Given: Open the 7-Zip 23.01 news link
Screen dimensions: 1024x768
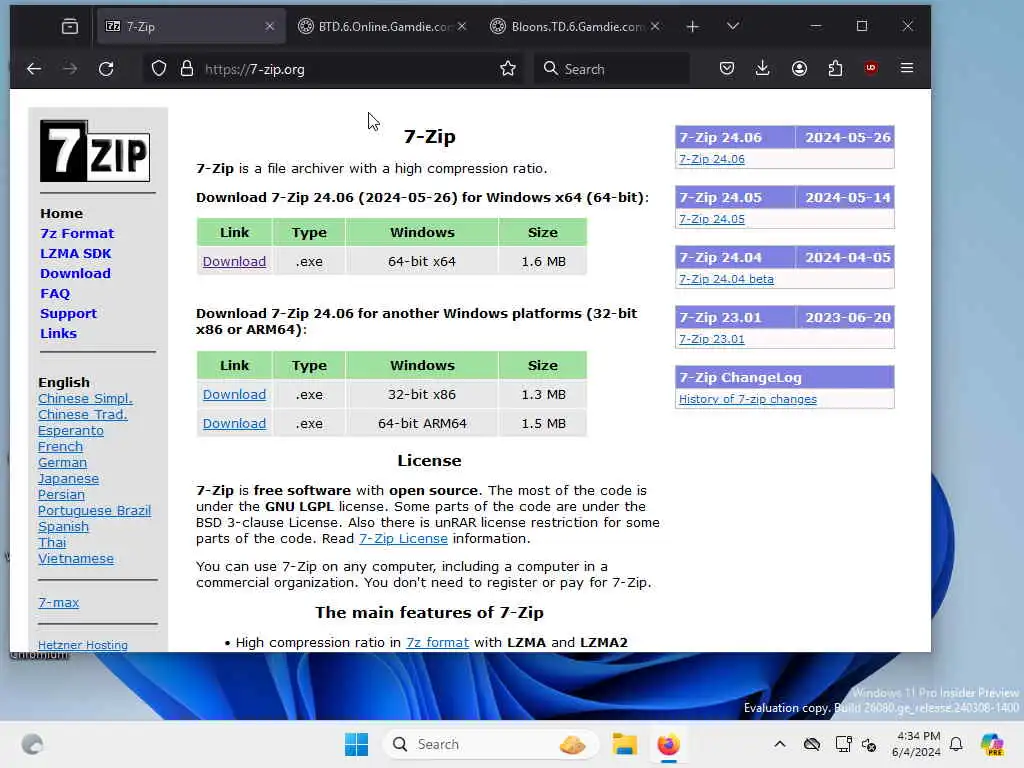Looking at the screenshot, I should [712, 339].
